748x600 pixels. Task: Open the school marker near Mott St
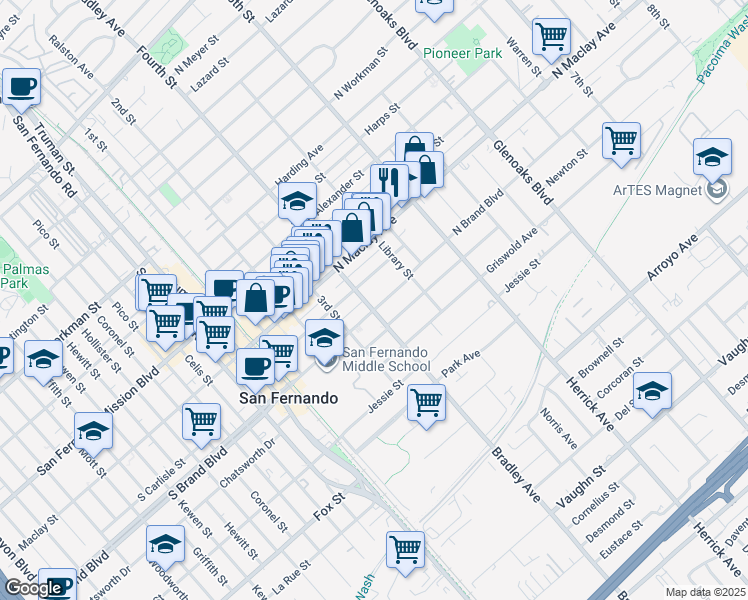coord(93,431)
